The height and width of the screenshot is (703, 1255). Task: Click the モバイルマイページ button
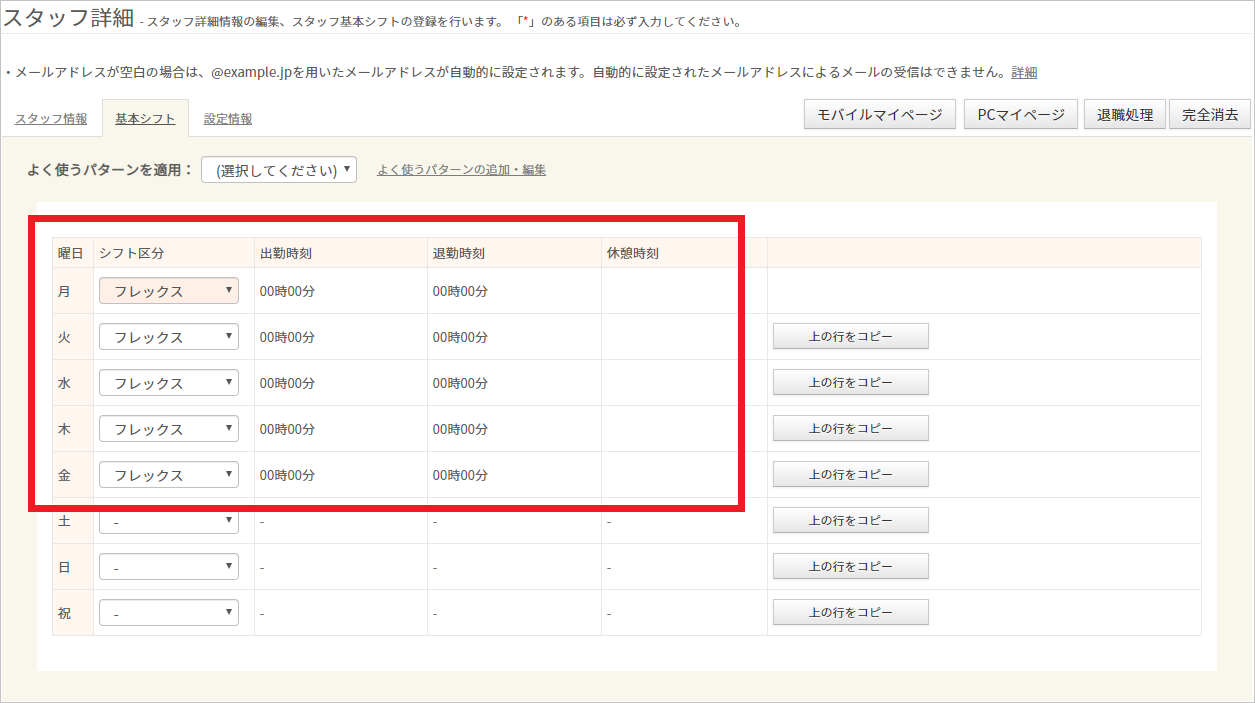(x=880, y=115)
